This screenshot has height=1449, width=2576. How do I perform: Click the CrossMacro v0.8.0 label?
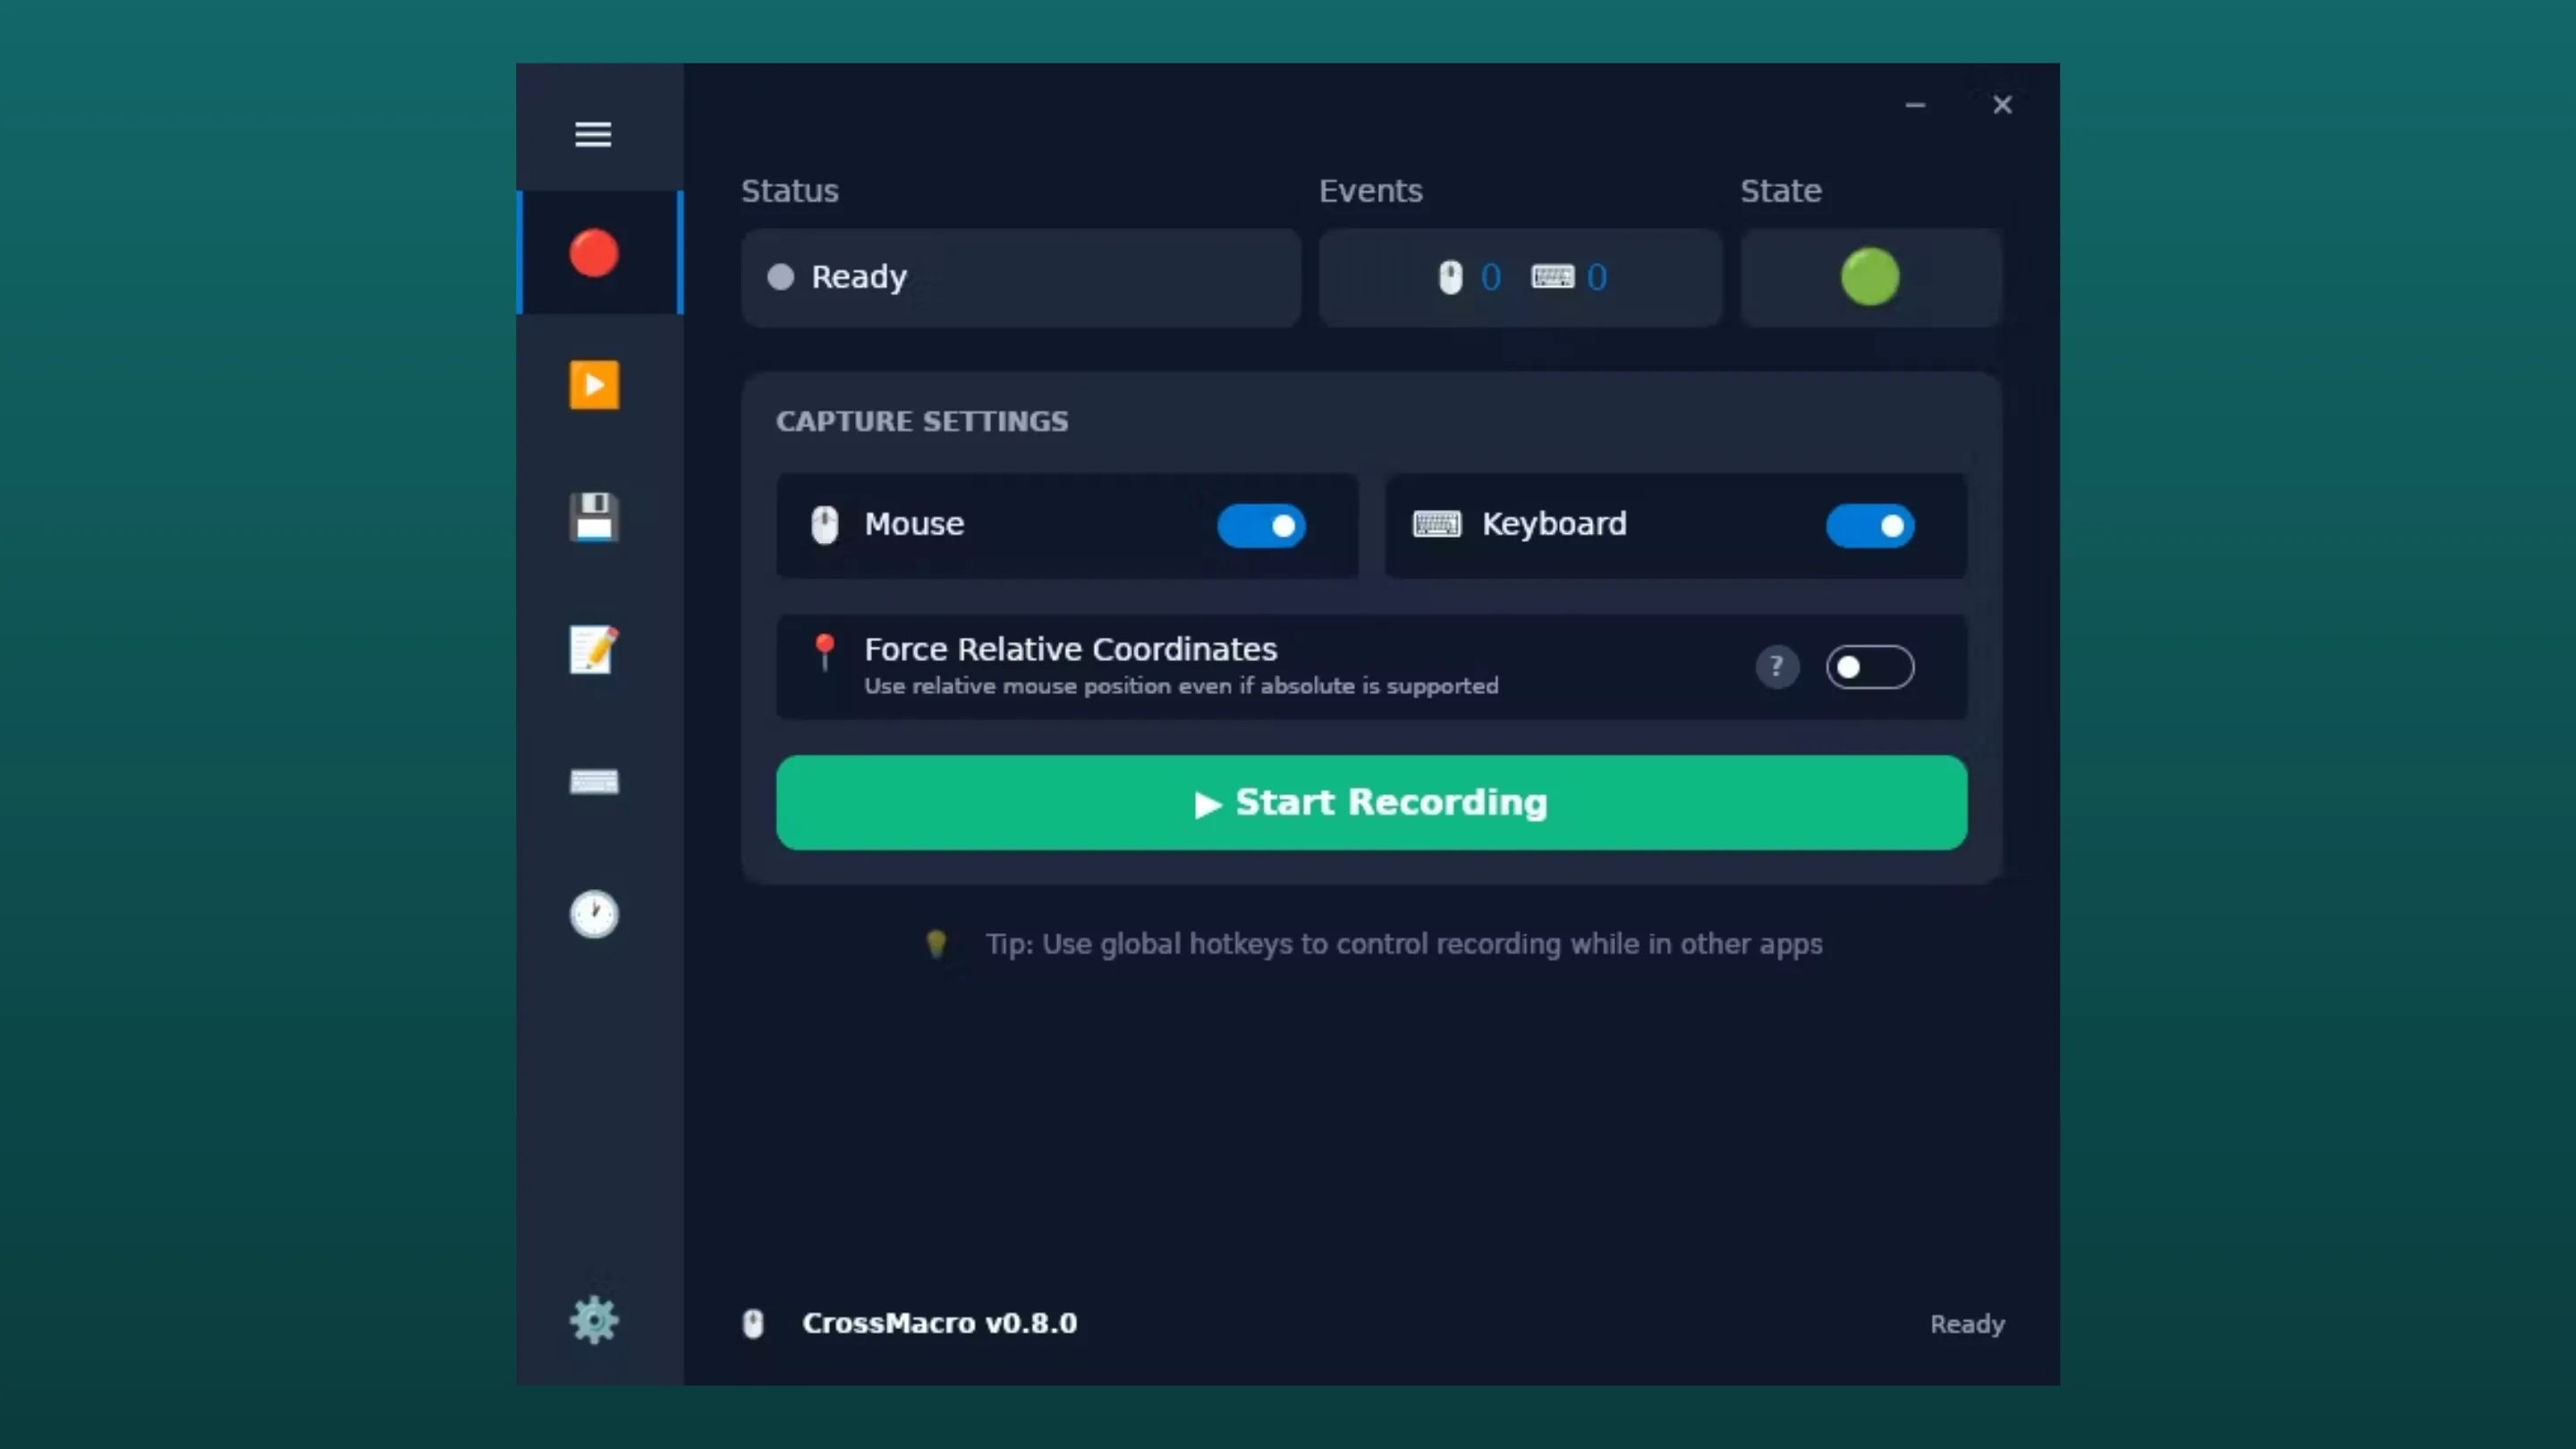coord(939,1323)
